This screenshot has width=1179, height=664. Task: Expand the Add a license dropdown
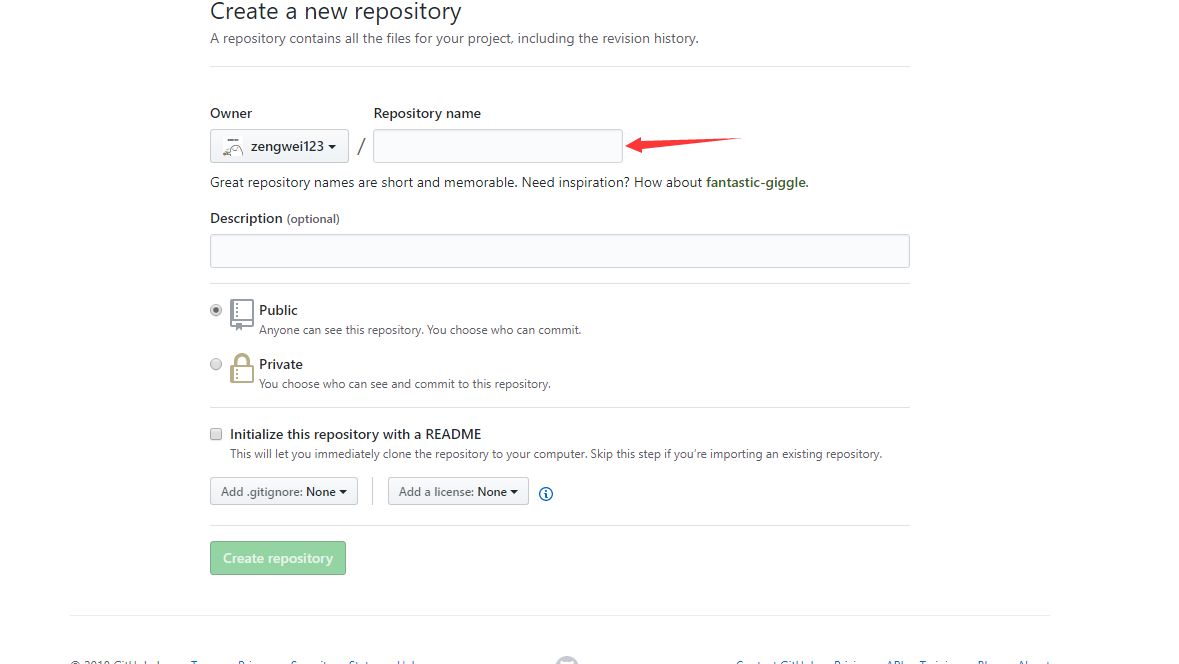[458, 491]
